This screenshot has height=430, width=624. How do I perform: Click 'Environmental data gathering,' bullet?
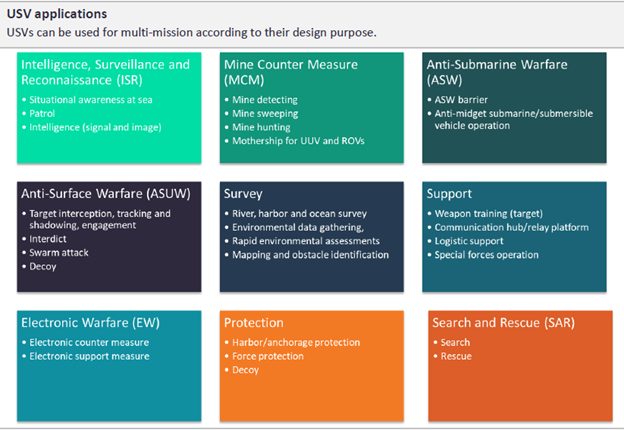click(298, 228)
